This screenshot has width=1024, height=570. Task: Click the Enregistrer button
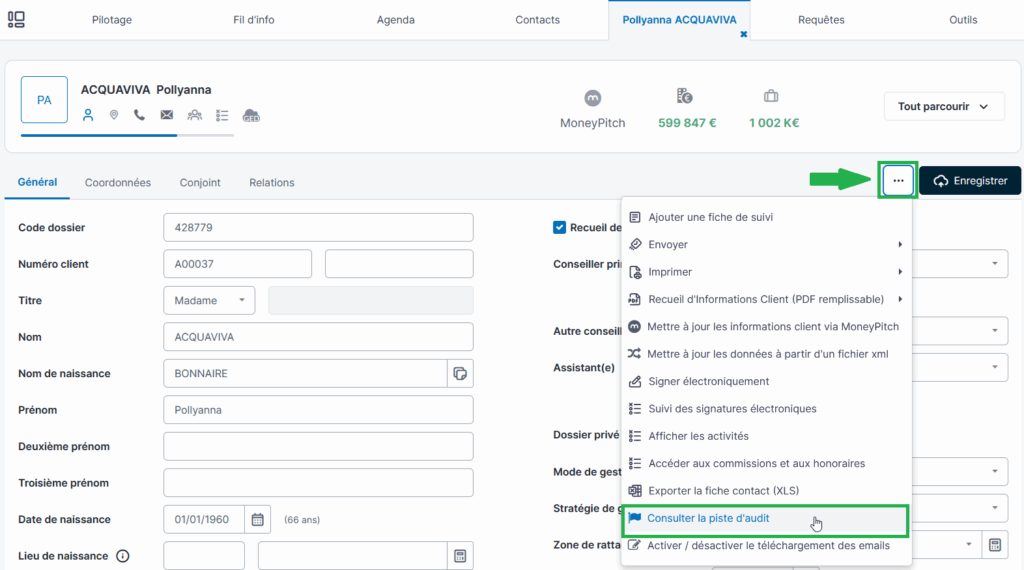(970, 181)
